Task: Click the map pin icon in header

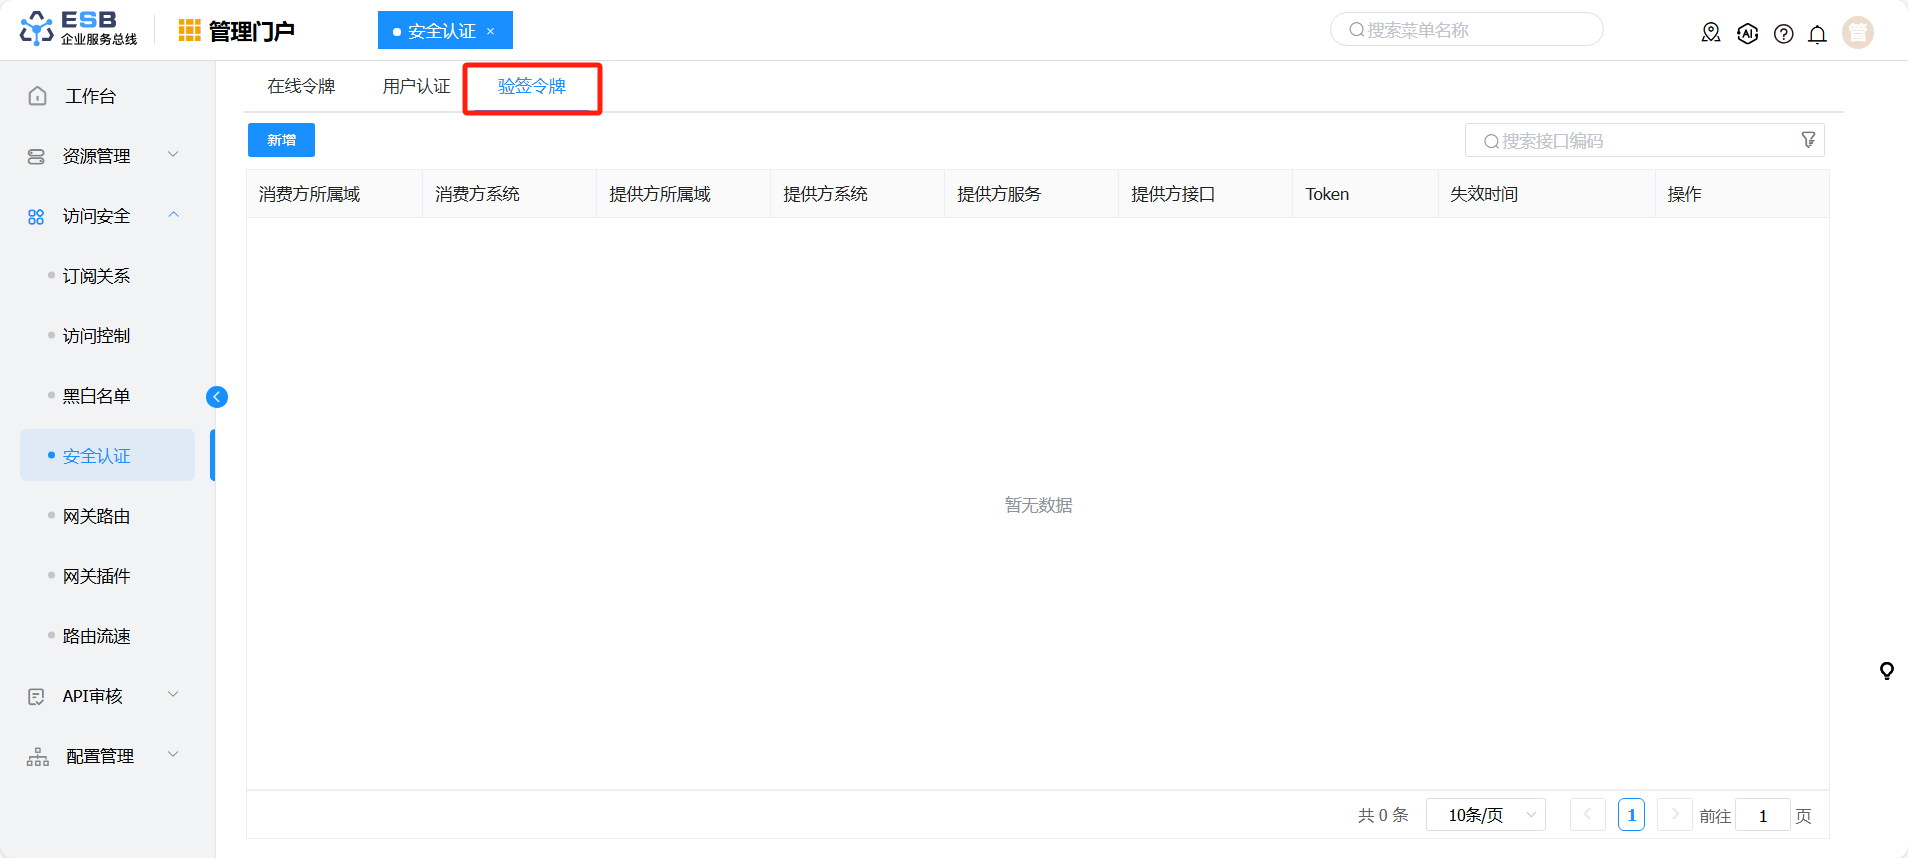Action: (x=1711, y=34)
